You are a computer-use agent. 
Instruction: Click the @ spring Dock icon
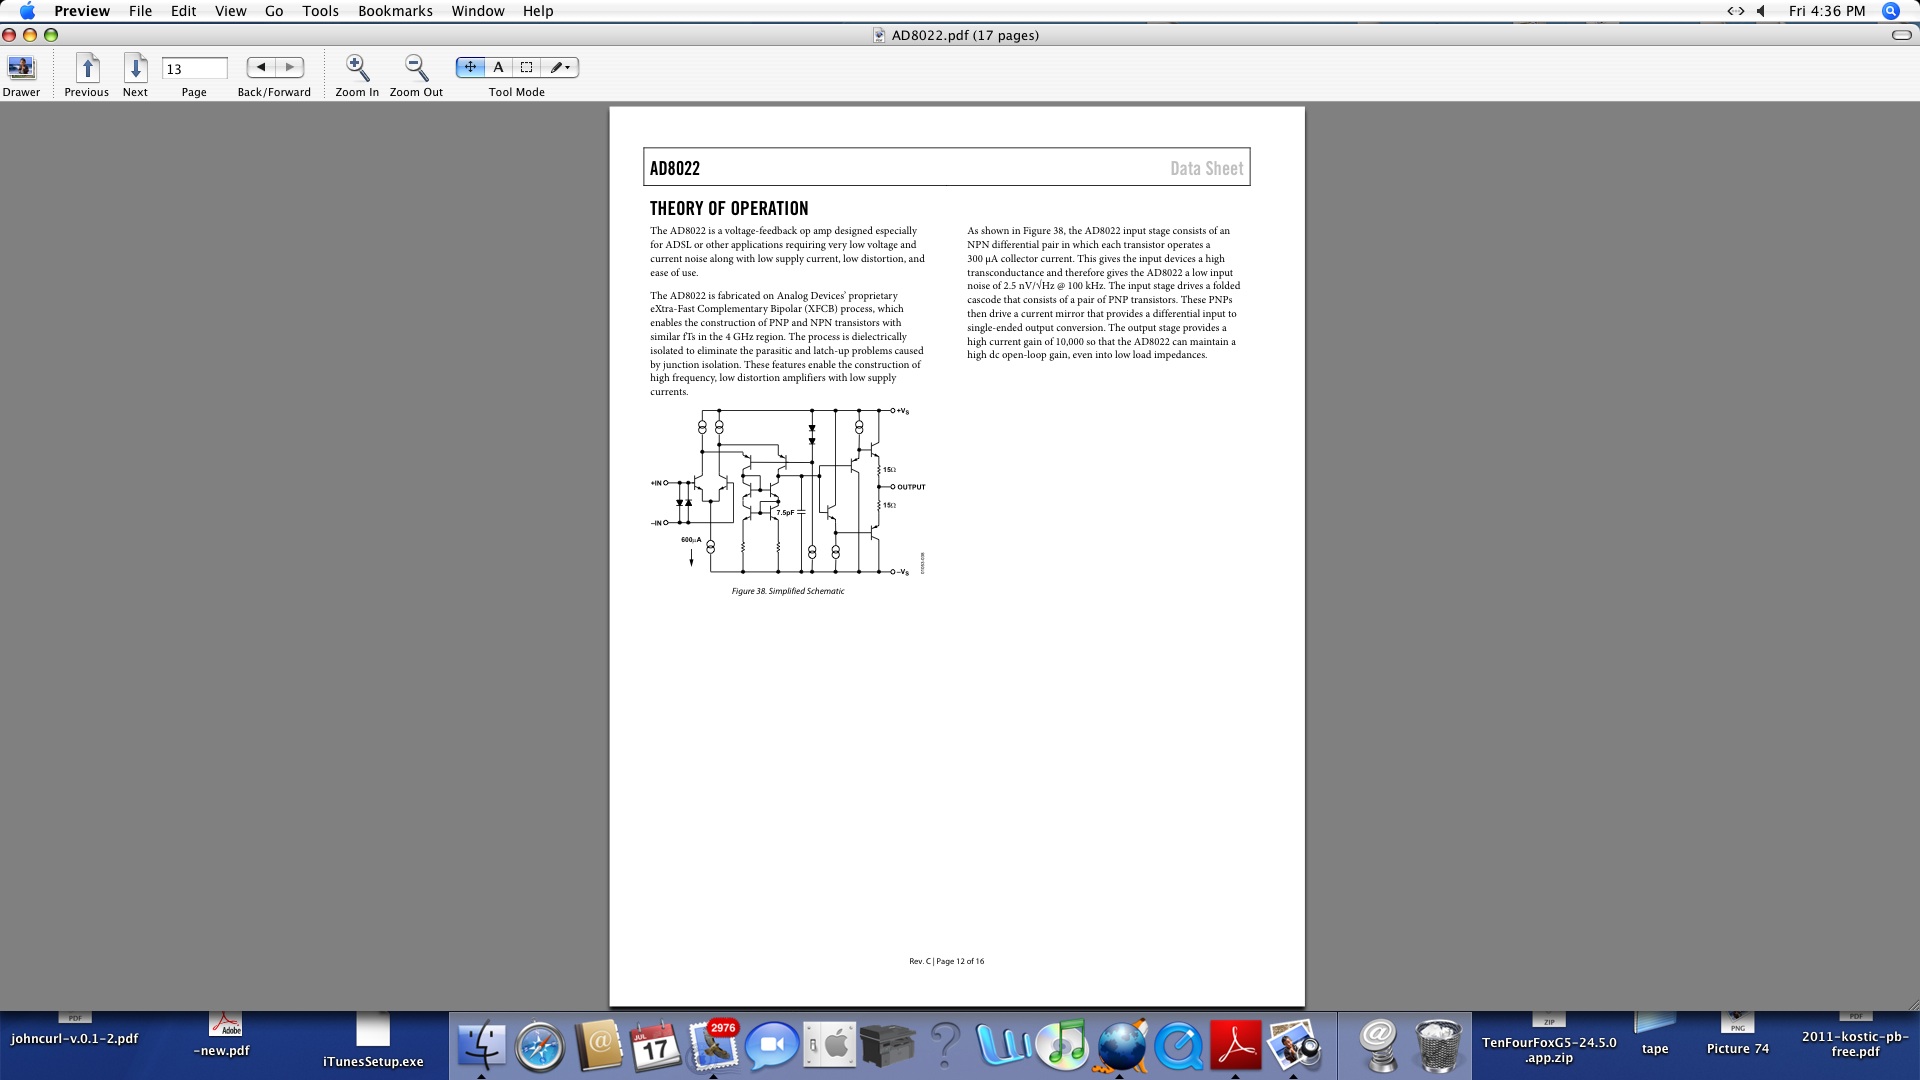pos(1379,1046)
